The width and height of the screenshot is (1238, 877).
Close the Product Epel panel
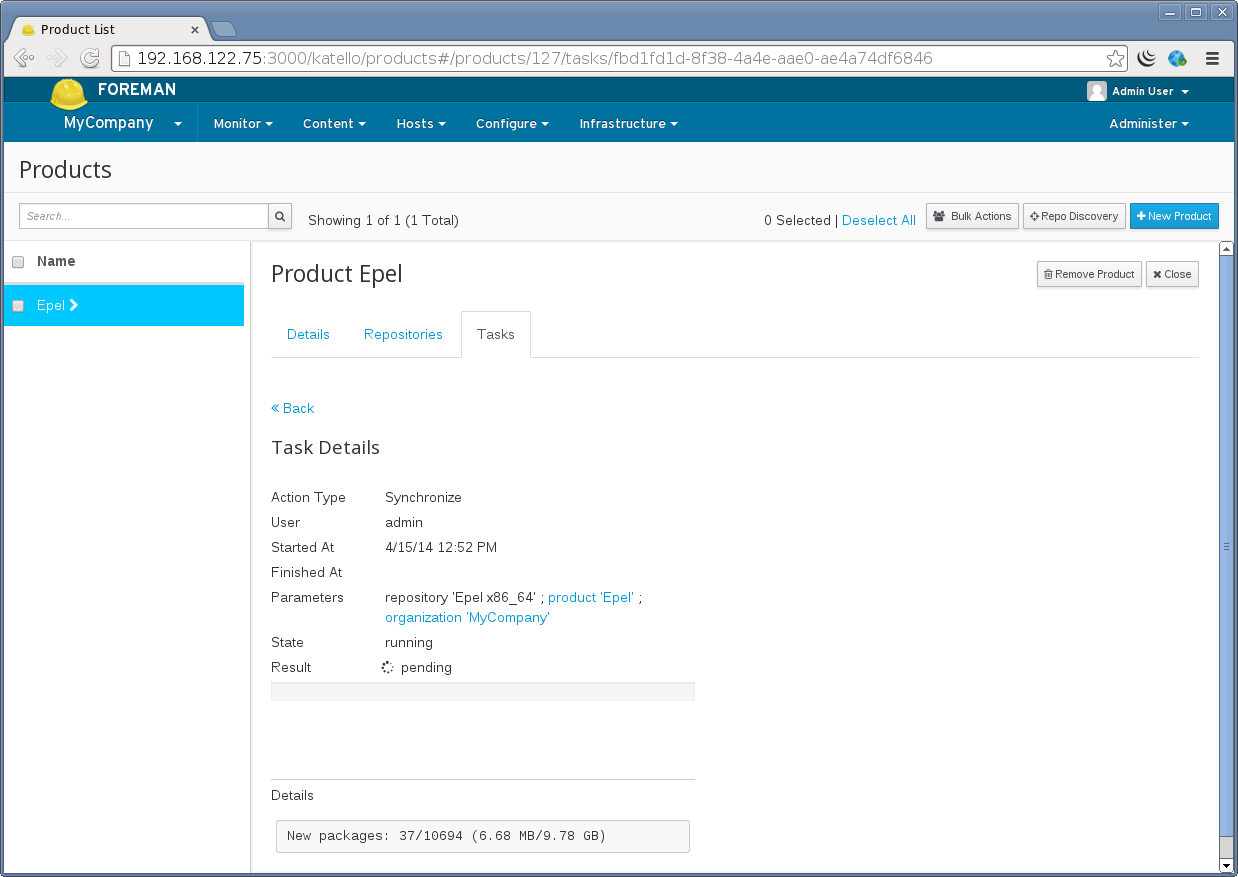tap(1172, 274)
